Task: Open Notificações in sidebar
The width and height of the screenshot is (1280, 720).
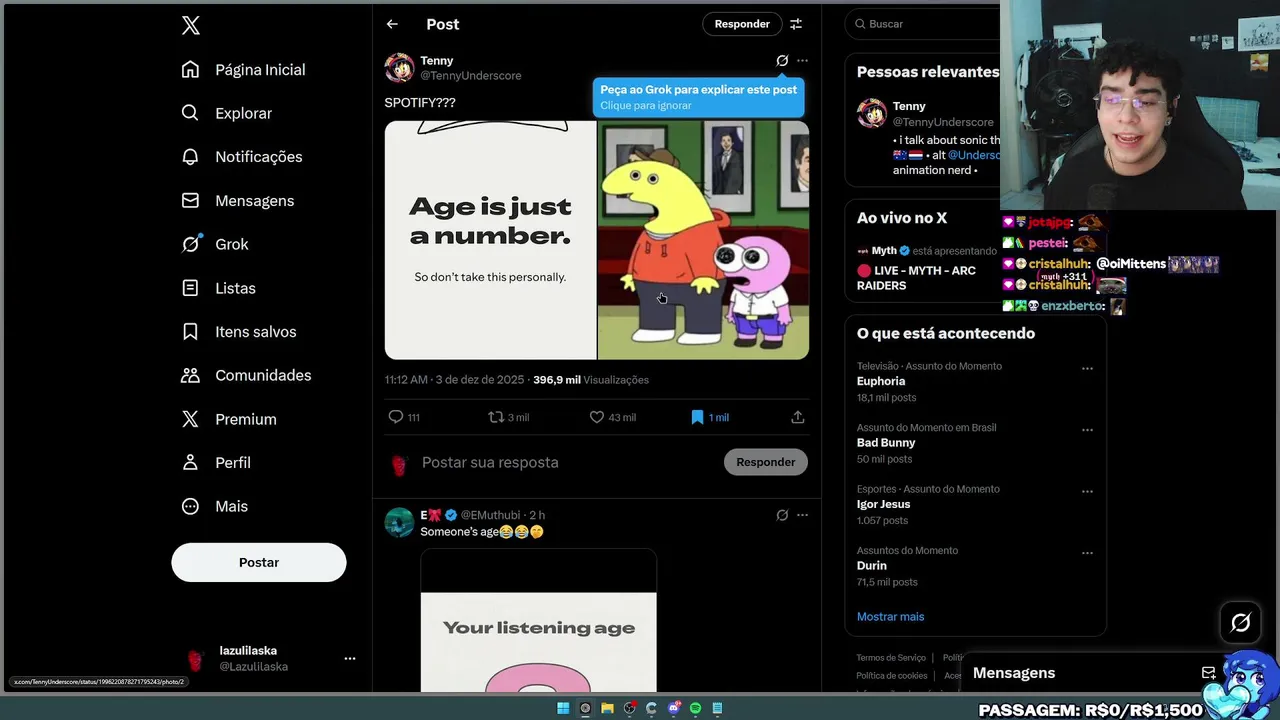Action: click(x=241, y=157)
